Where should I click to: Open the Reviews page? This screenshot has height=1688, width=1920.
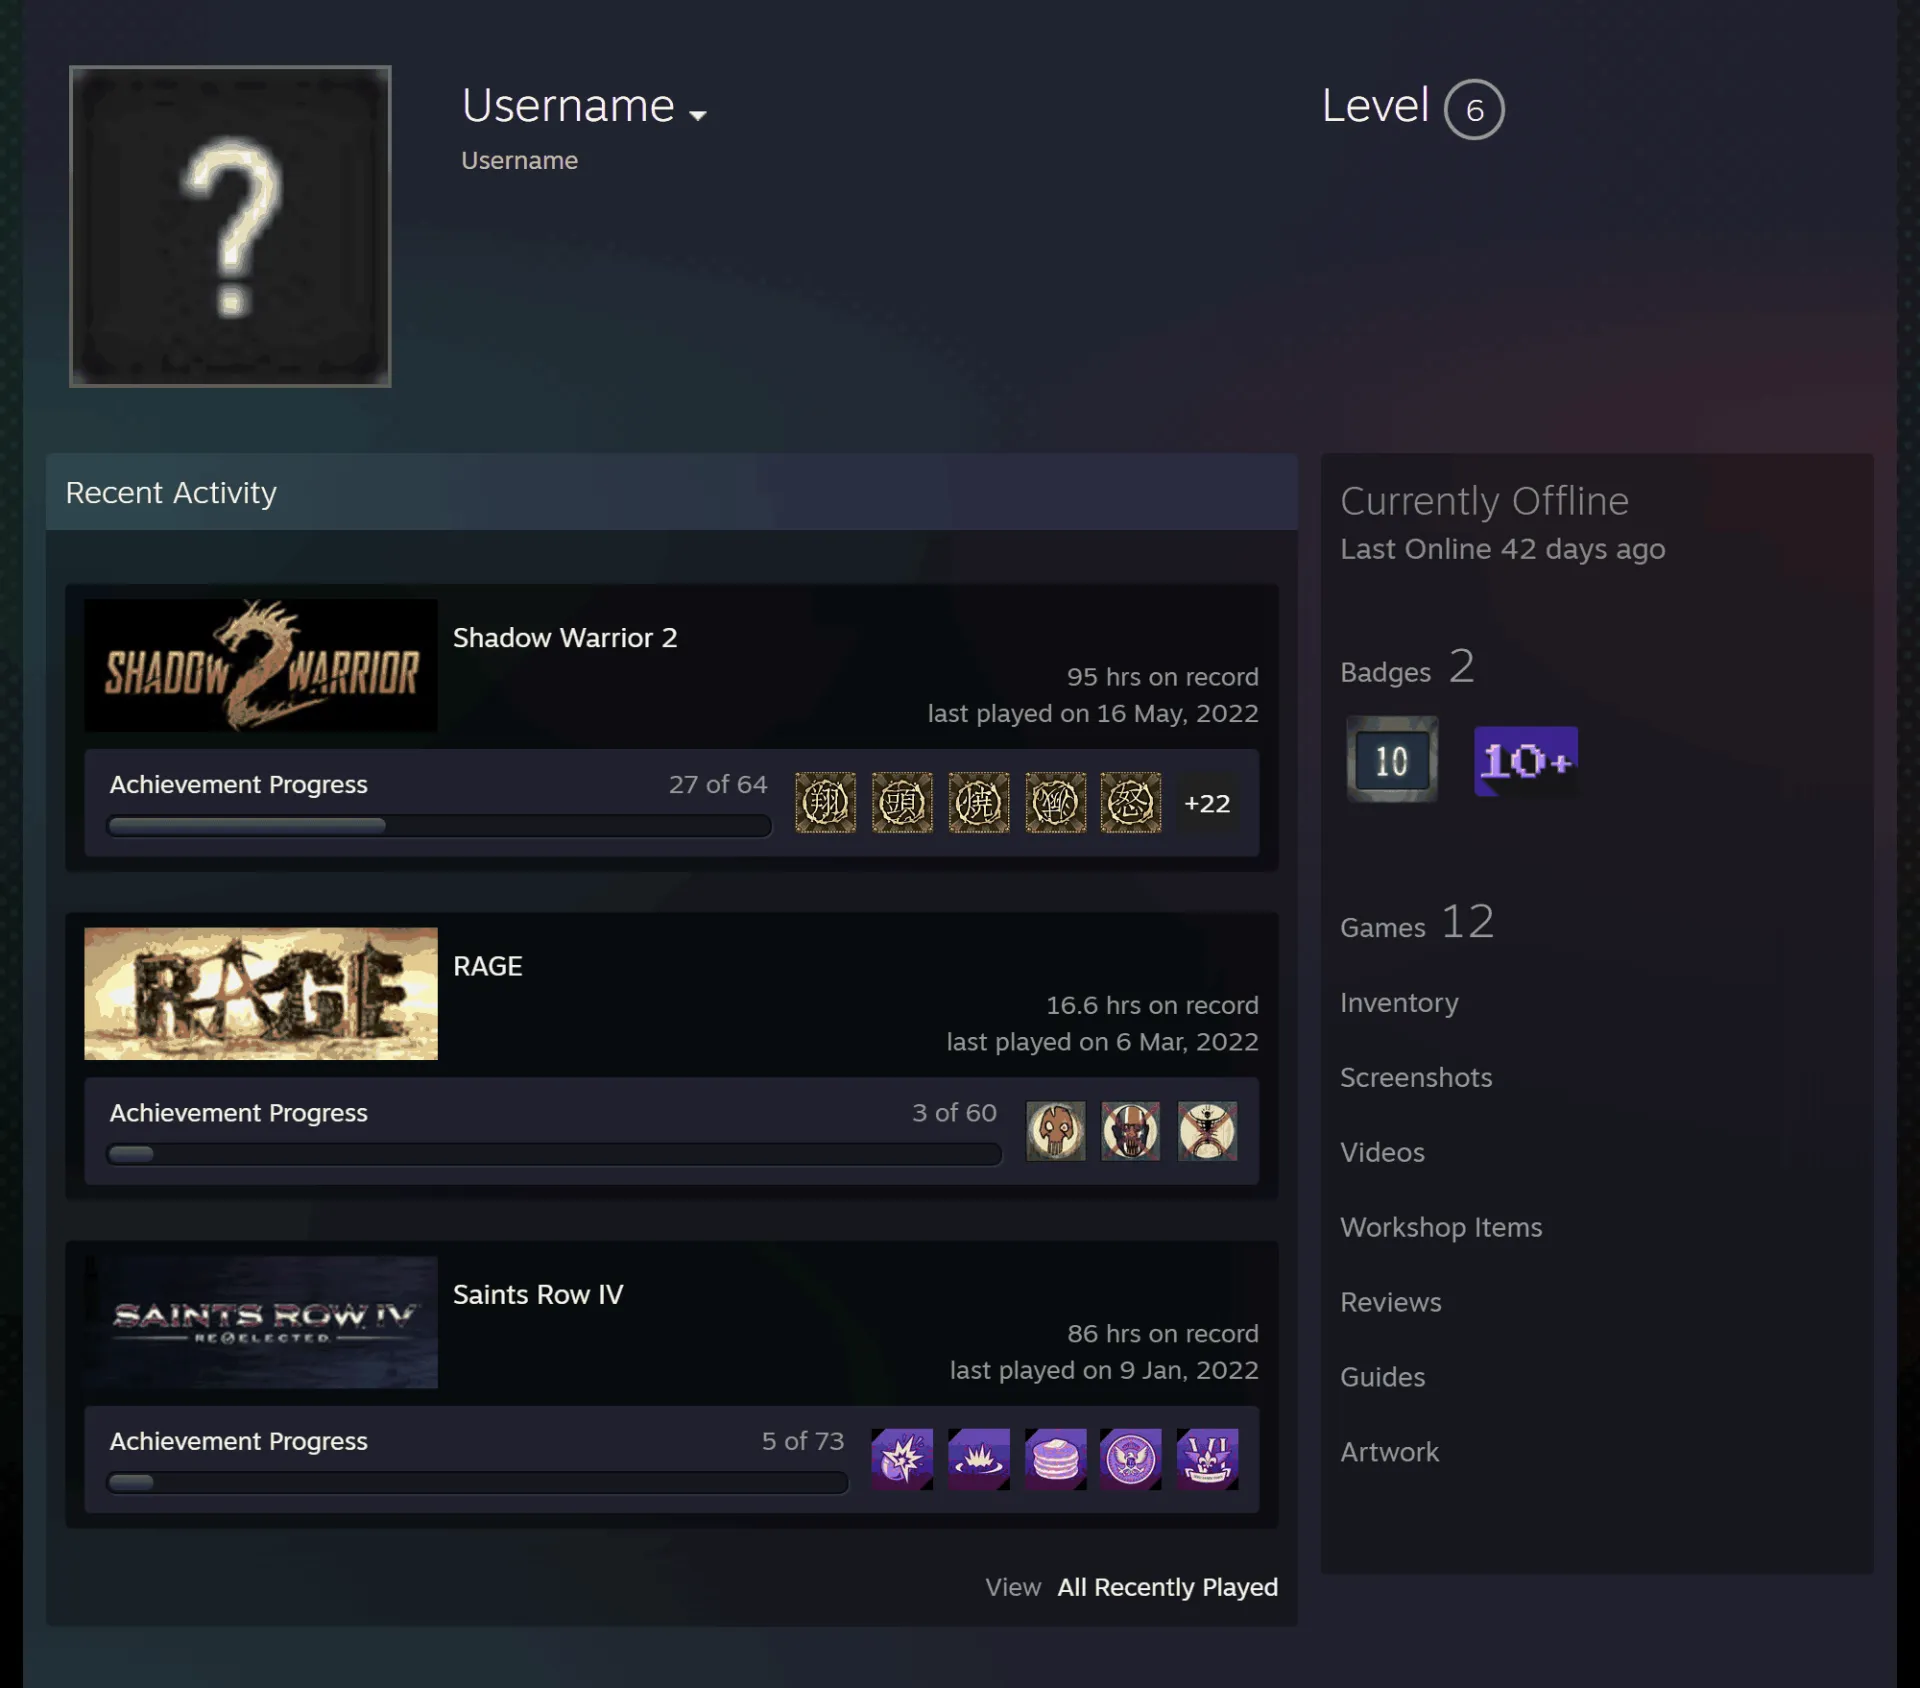tap(1391, 1302)
